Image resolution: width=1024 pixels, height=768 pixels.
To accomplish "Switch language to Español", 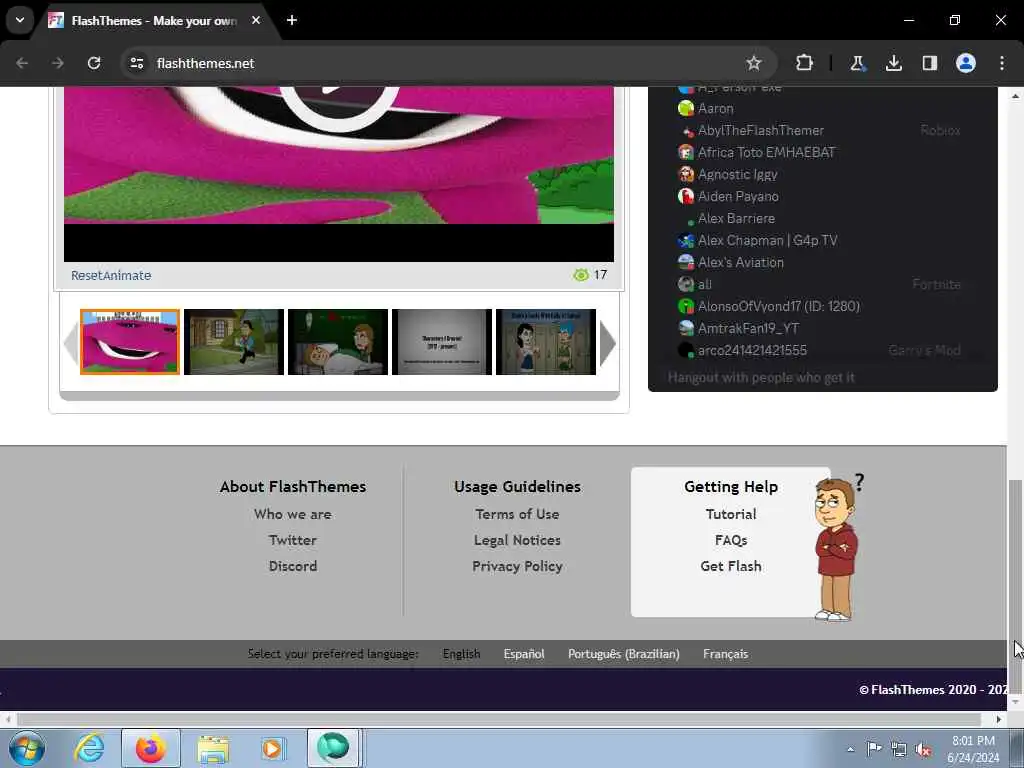I will tap(524, 654).
